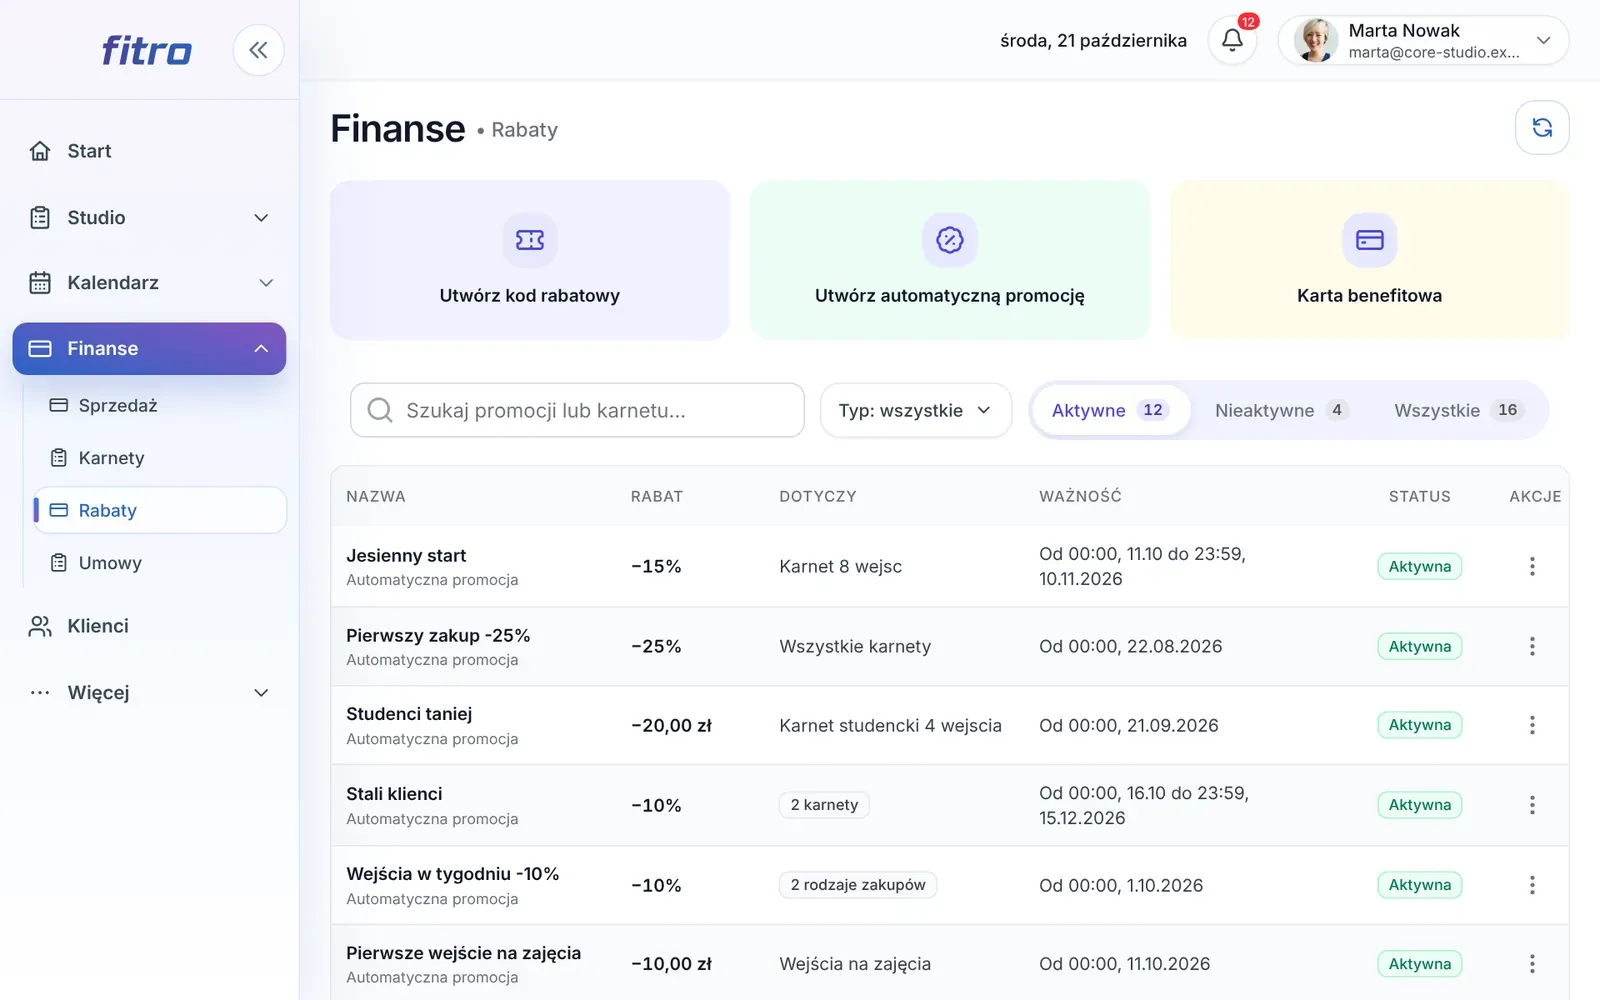Viewport: 1600px width, 1000px height.
Task: Switch to the Wszystkie tab
Action: coord(1459,410)
